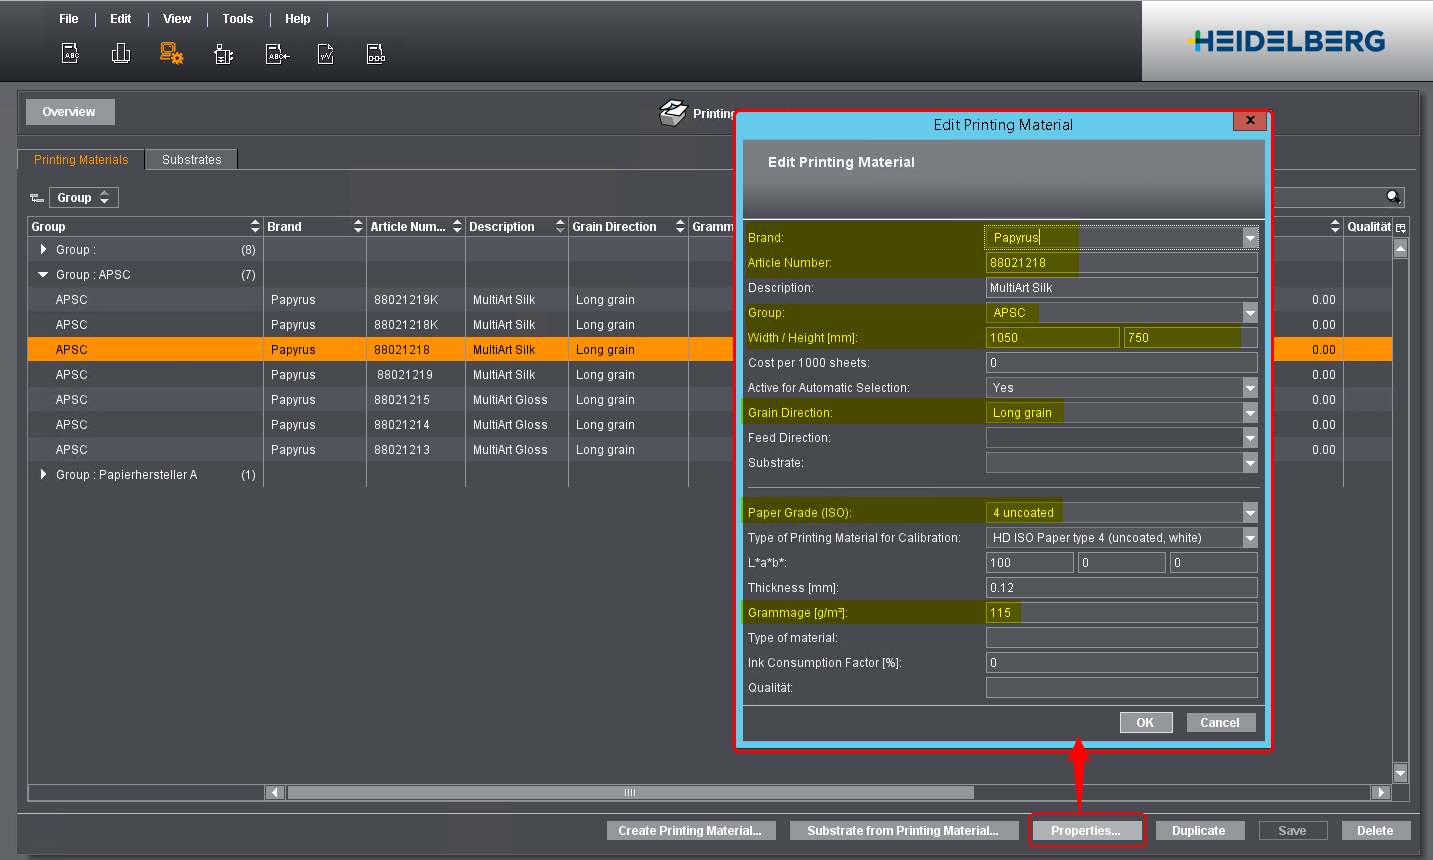Click Create Printing Material... button
Screen dimensions: 1433x860
click(690, 831)
